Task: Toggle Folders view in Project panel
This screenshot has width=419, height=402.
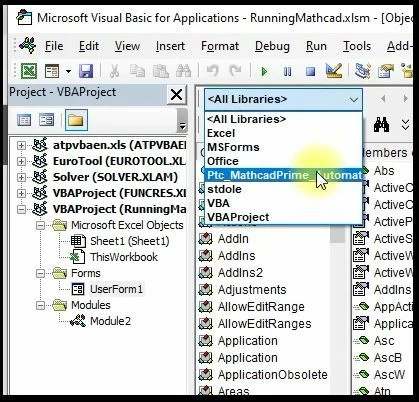Action: 76,120
